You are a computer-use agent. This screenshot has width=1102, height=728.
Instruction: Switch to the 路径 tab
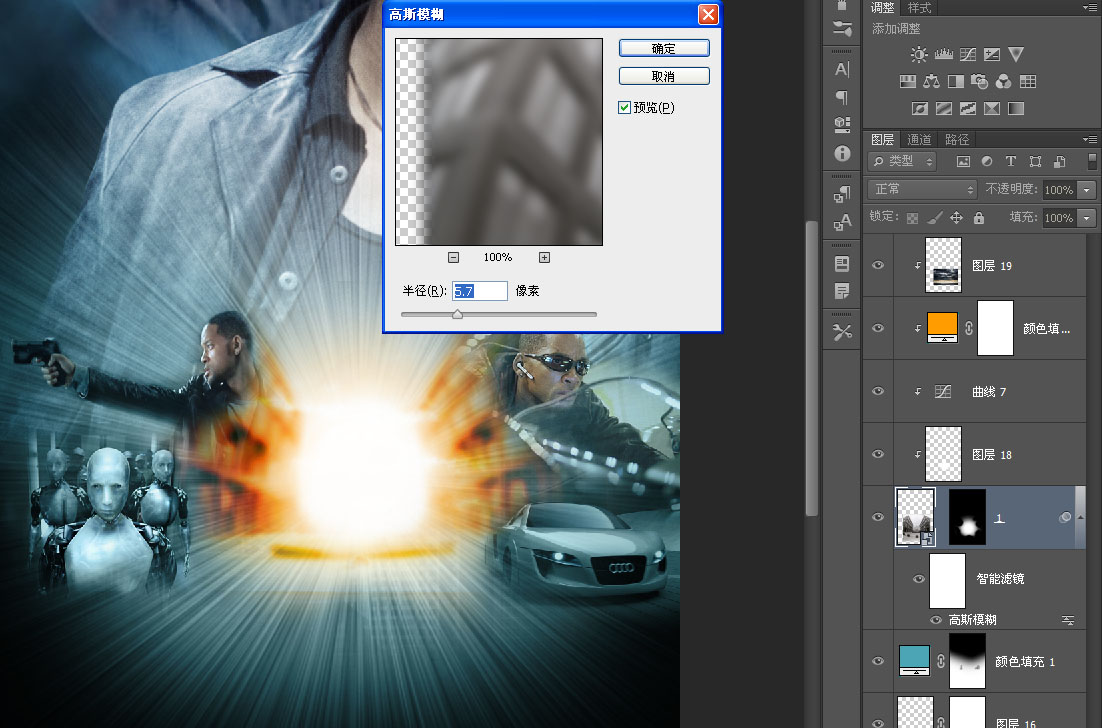point(957,140)
